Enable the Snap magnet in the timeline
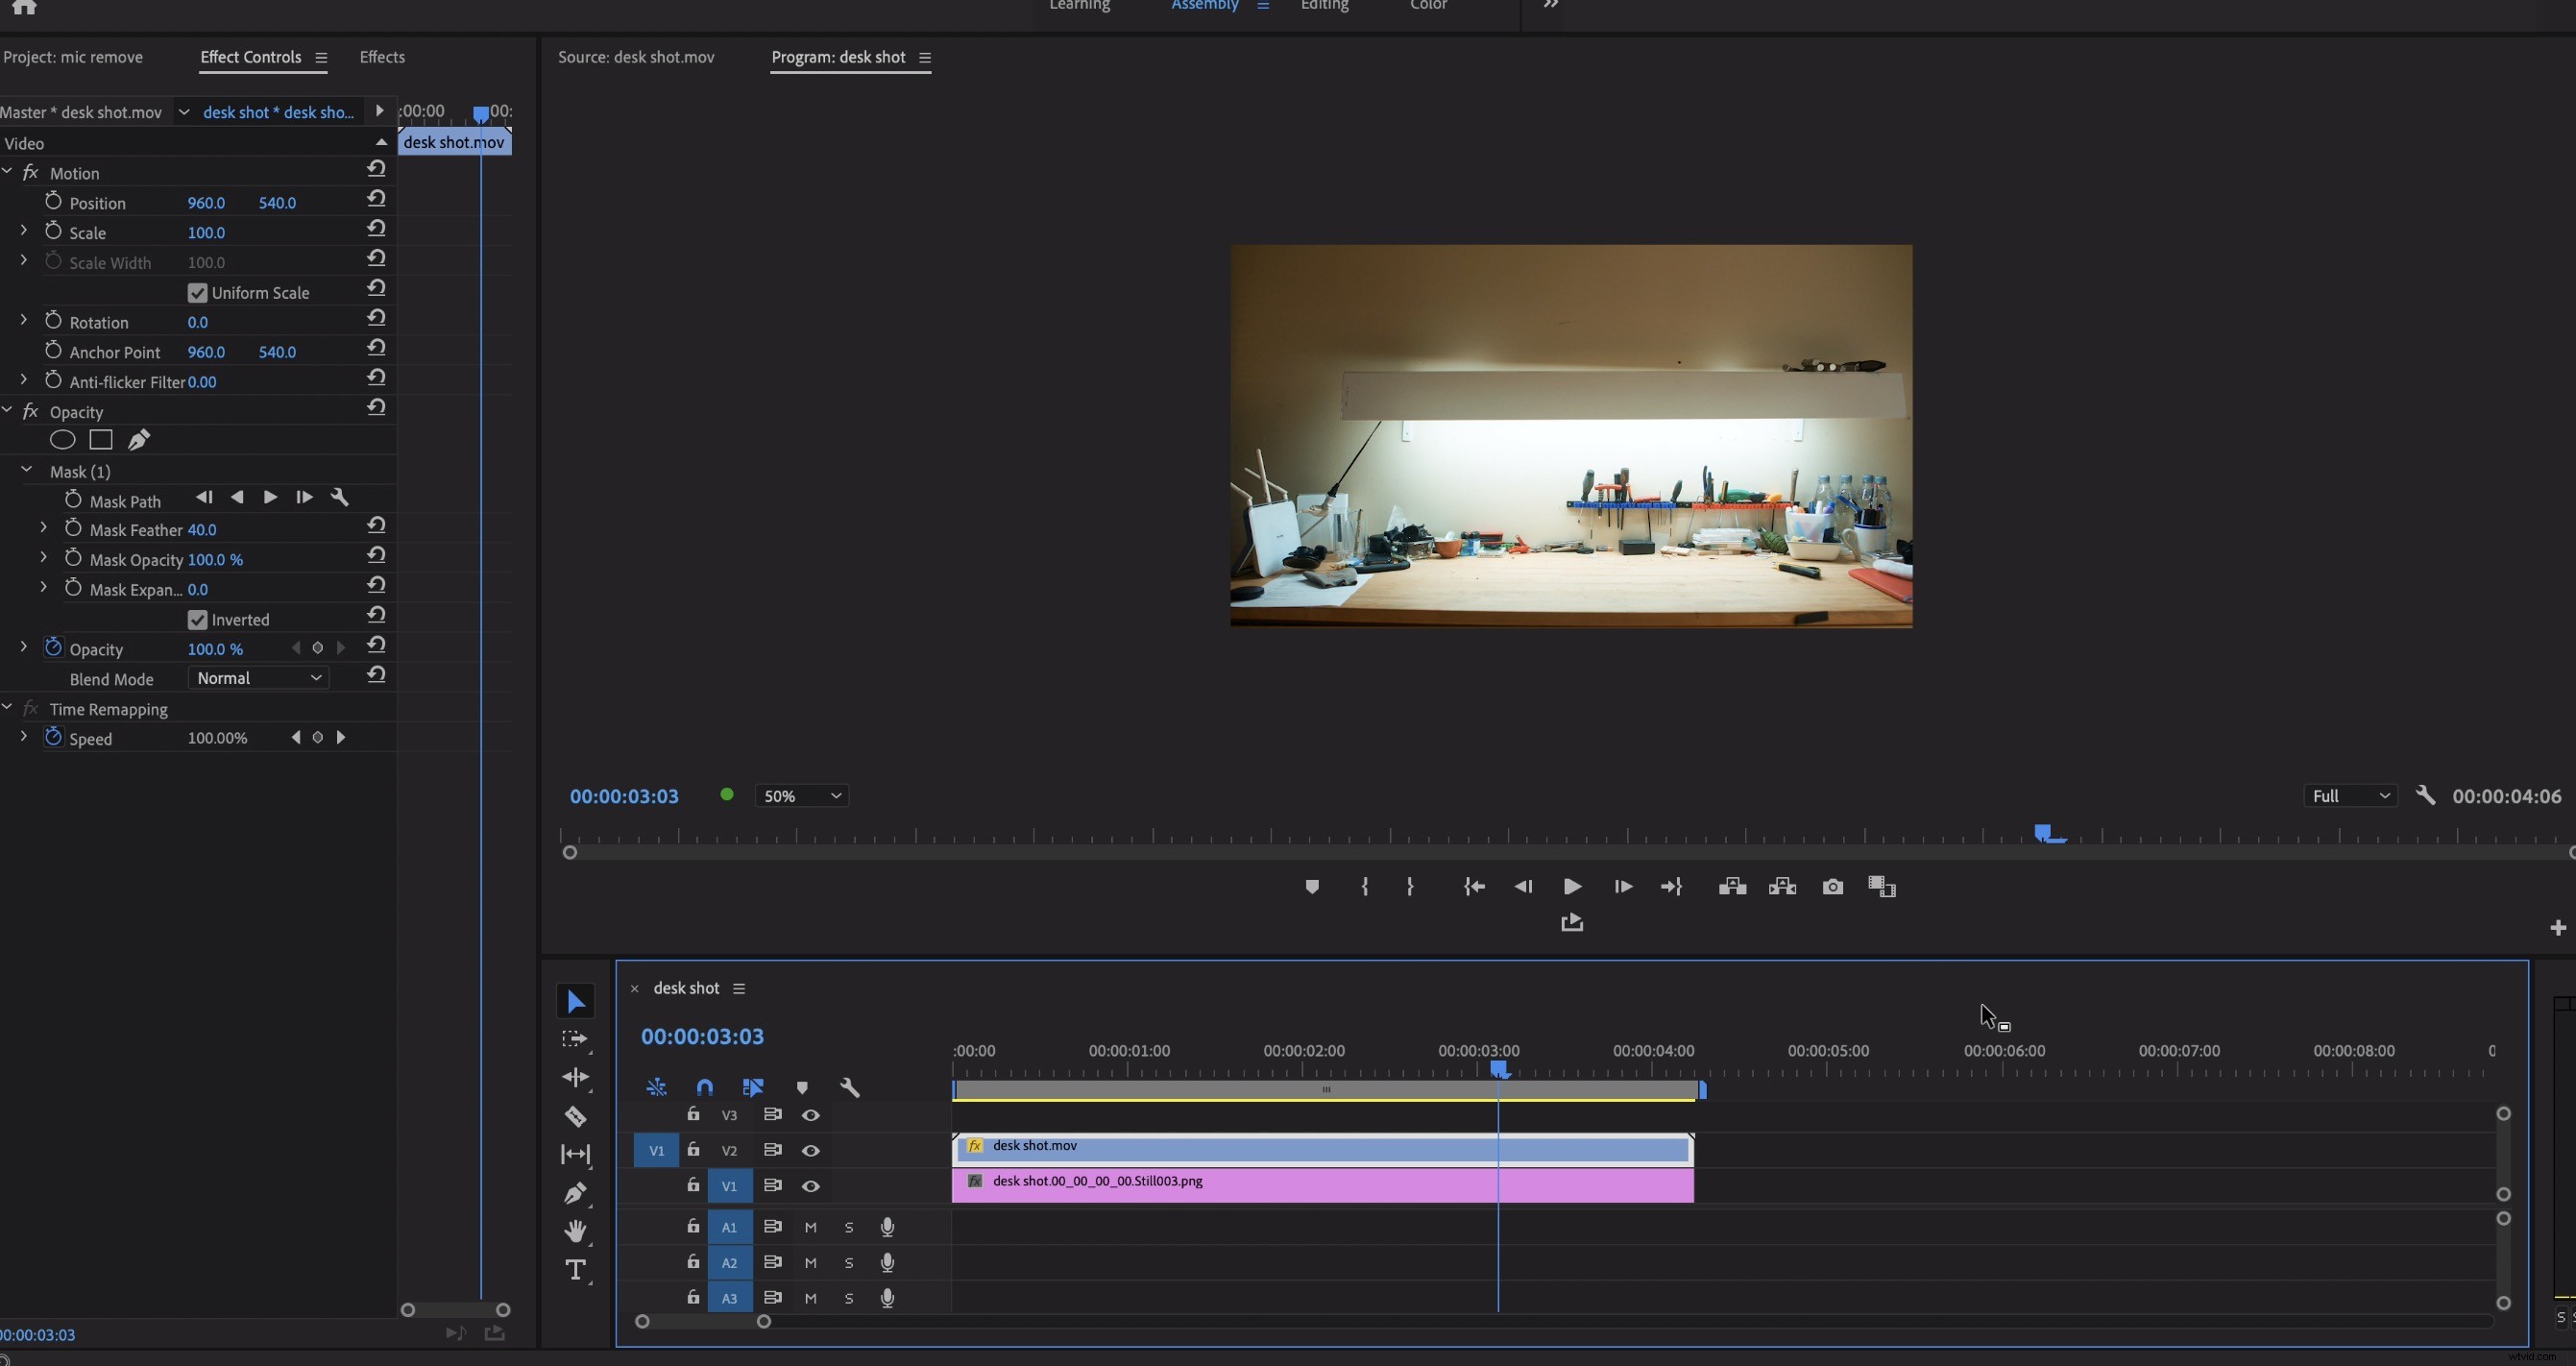The height and width of the screenshot is (1366, 2576). click(705, 1087)
